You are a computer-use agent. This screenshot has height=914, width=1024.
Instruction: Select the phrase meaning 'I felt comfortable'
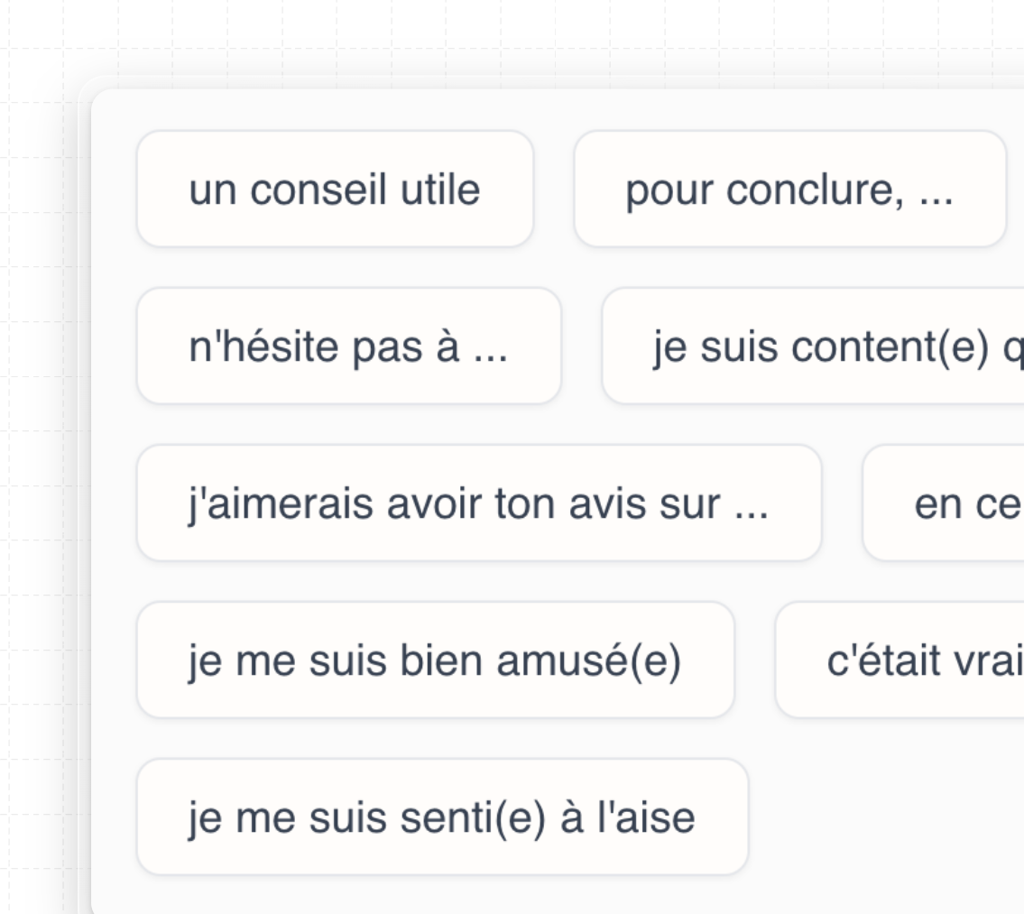pos(442,817)
